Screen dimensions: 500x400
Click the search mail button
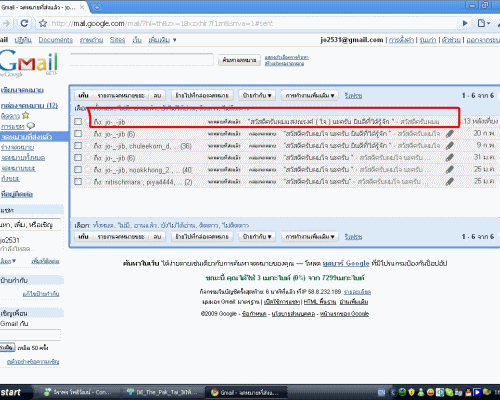click(x=239, y=60)
